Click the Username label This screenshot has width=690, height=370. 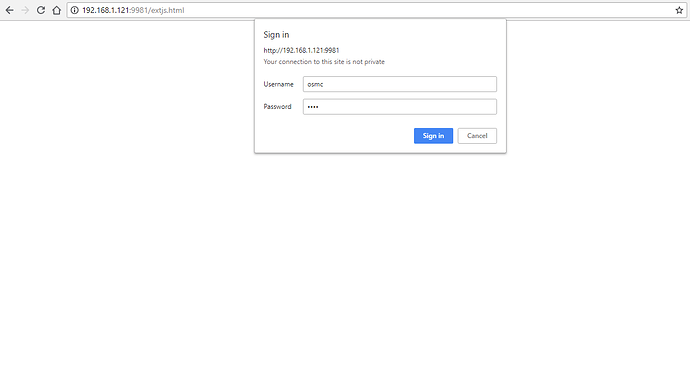pyautogui.click(x=278, y=84)
